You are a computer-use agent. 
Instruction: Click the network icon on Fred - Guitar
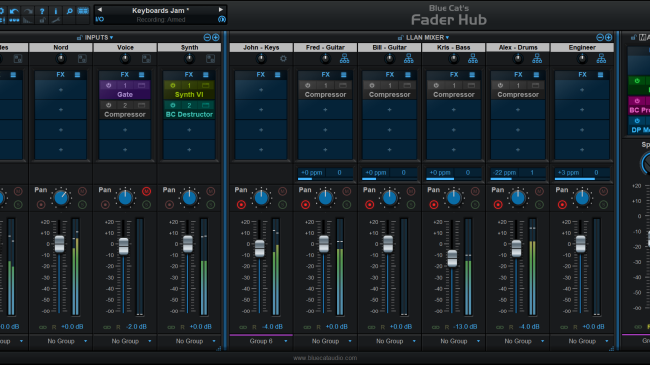coord(344,59)
